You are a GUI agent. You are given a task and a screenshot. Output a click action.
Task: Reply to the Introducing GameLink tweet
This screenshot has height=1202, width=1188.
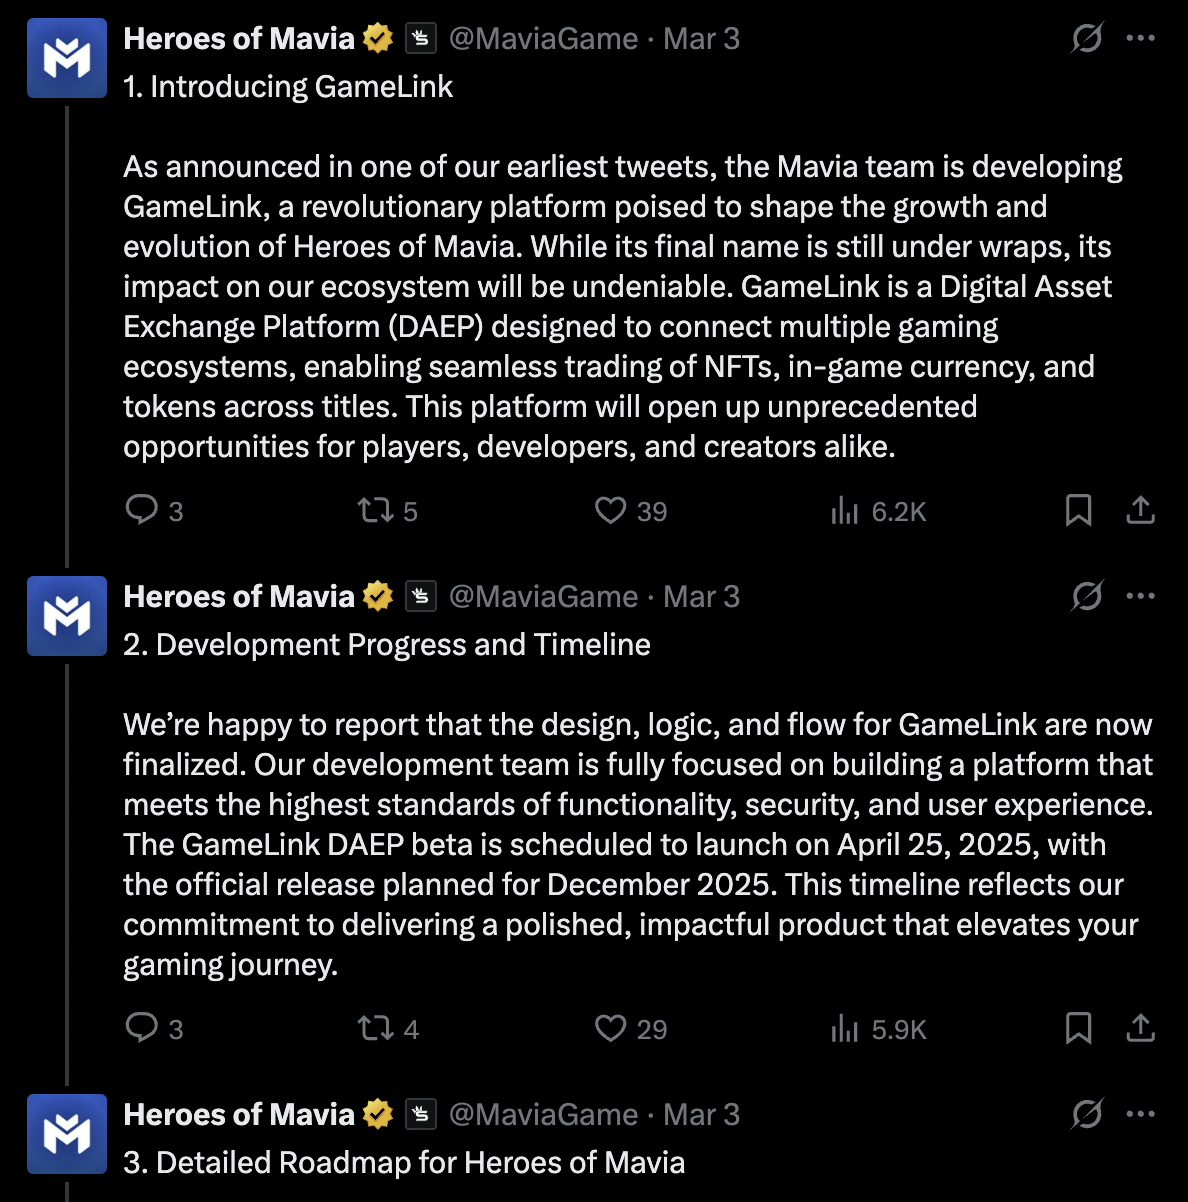(x=142, y=510)
